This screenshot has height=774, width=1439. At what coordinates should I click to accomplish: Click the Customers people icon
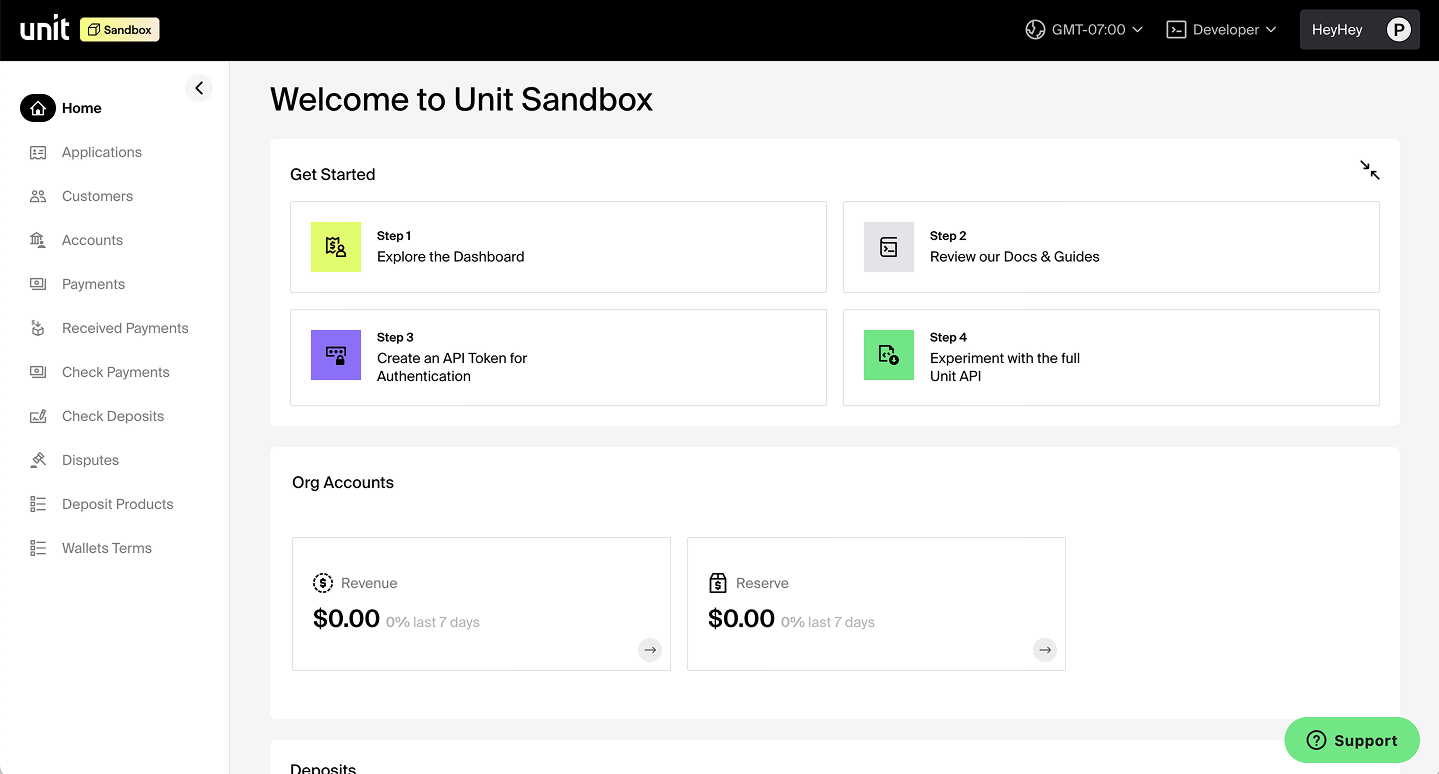(38, 196)
